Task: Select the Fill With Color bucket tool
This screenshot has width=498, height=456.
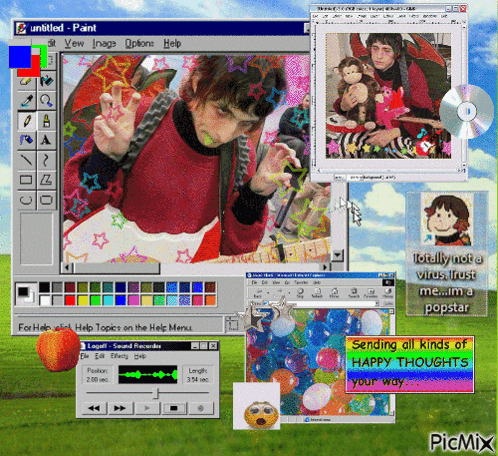Action: pyautogui.click(x=46, y=81)
